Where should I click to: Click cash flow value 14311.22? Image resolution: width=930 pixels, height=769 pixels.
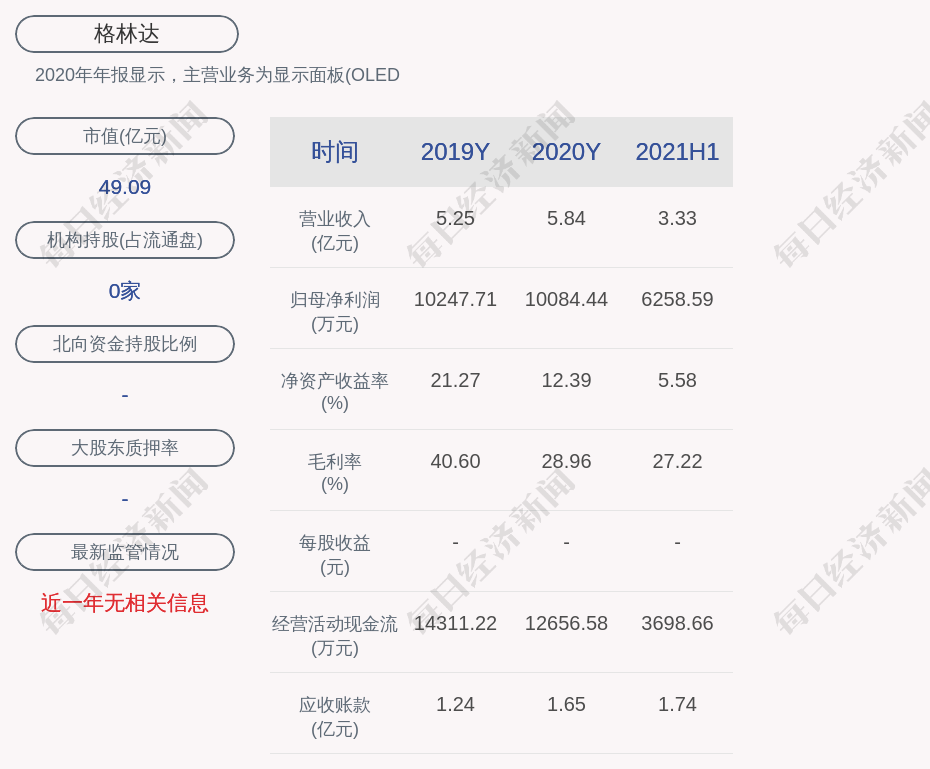coord(455,623)
